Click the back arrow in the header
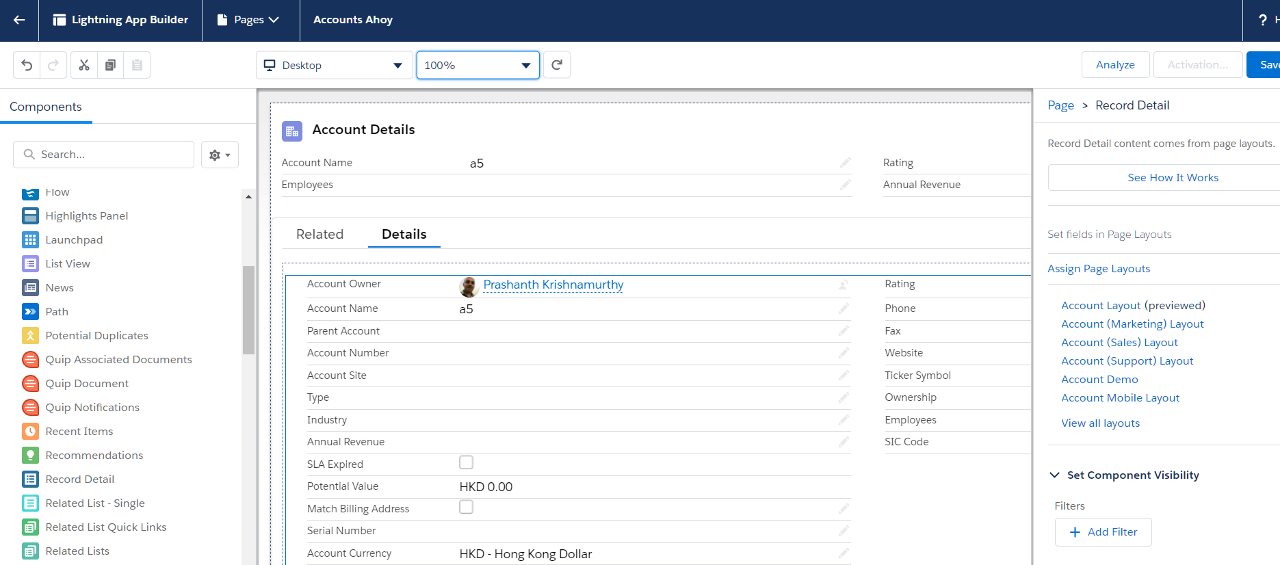The width and height of the screenshot is (1280, 565). [x=19, y=20]
